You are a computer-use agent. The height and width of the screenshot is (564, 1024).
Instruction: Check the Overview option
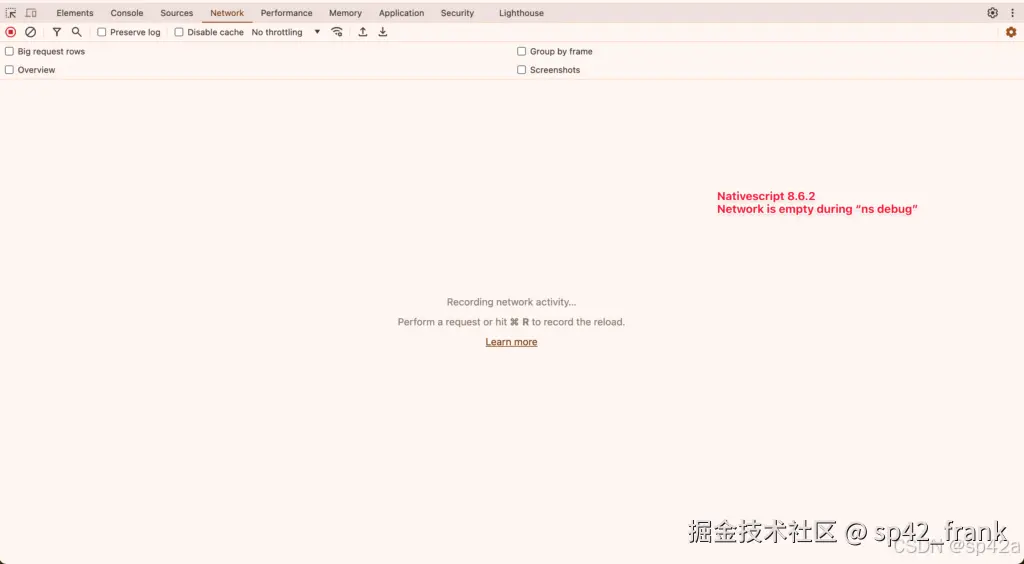point(9,70)
